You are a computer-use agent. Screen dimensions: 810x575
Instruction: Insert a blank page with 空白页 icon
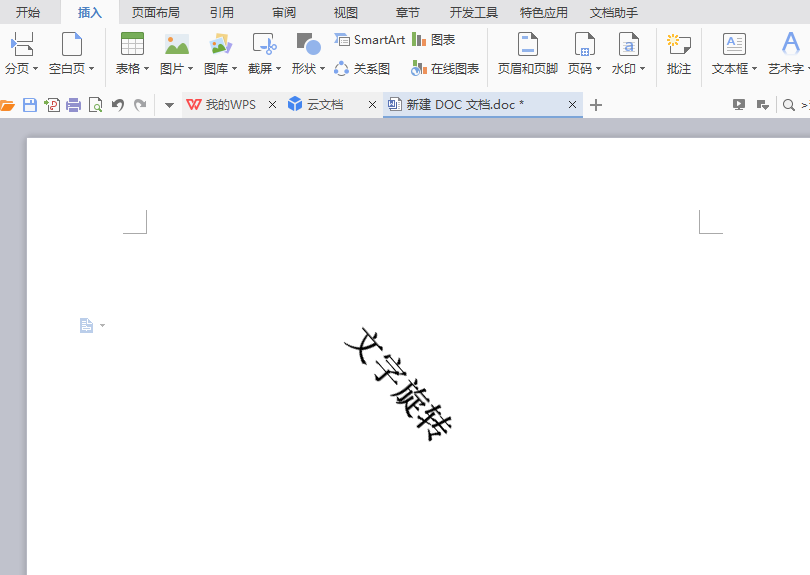click(x=72, y=44)
